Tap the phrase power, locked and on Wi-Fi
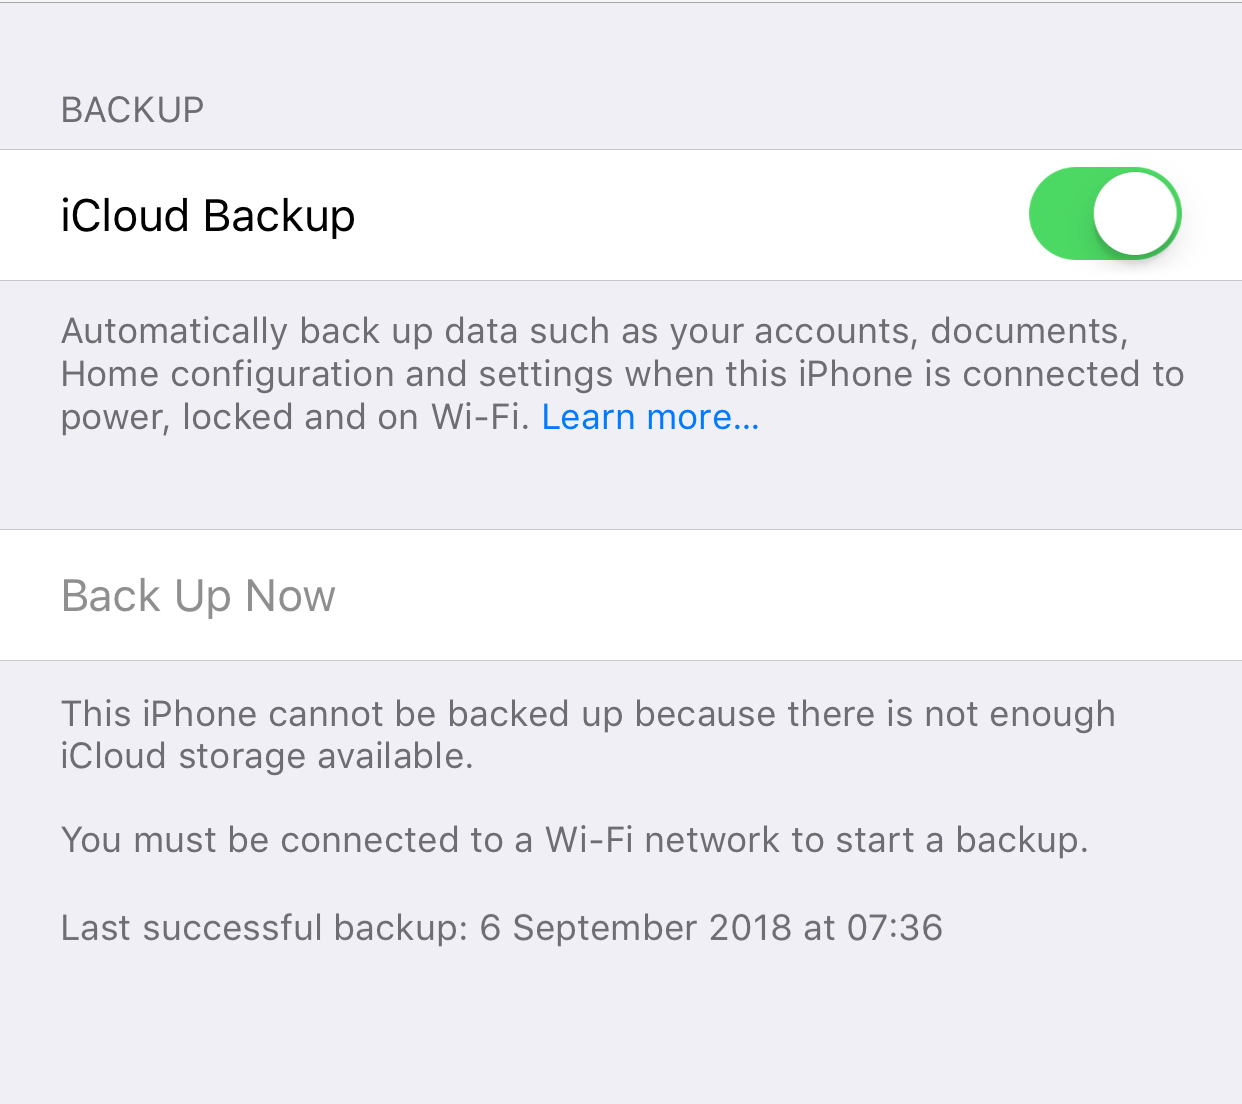 tap(295, 417)
